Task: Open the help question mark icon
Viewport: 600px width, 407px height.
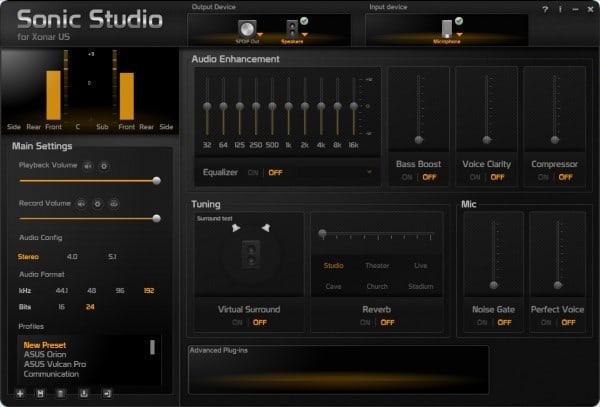Action: pyautogui.click(x=545, y=9)
